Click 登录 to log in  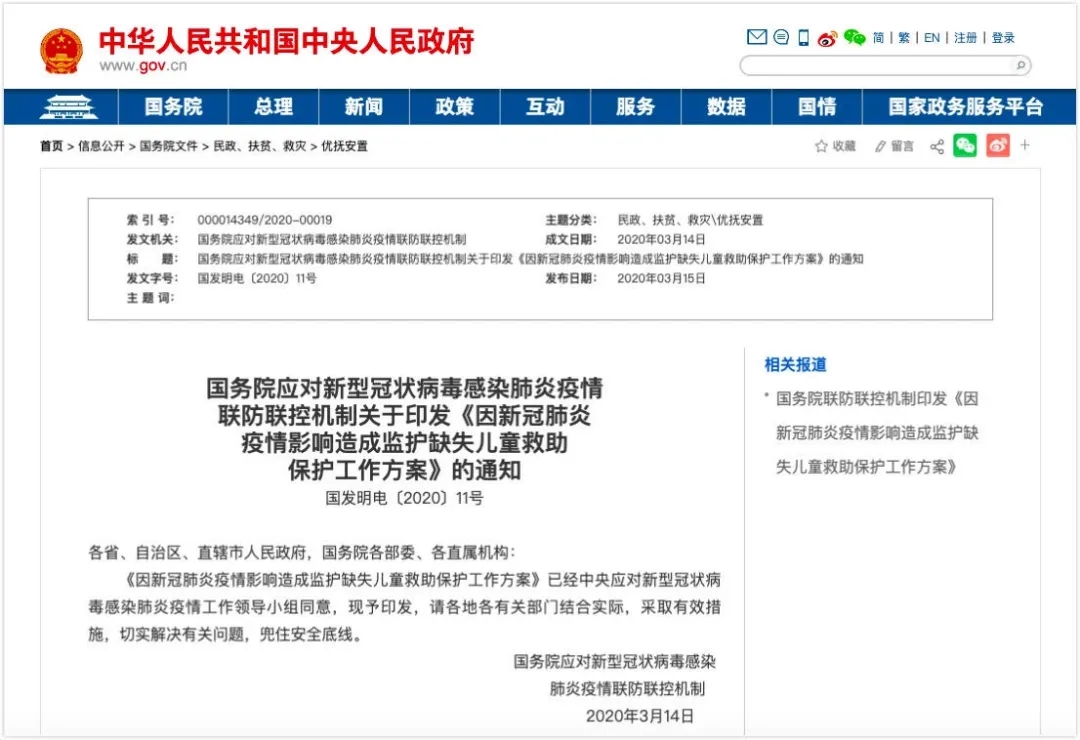tap(1003, 38)
